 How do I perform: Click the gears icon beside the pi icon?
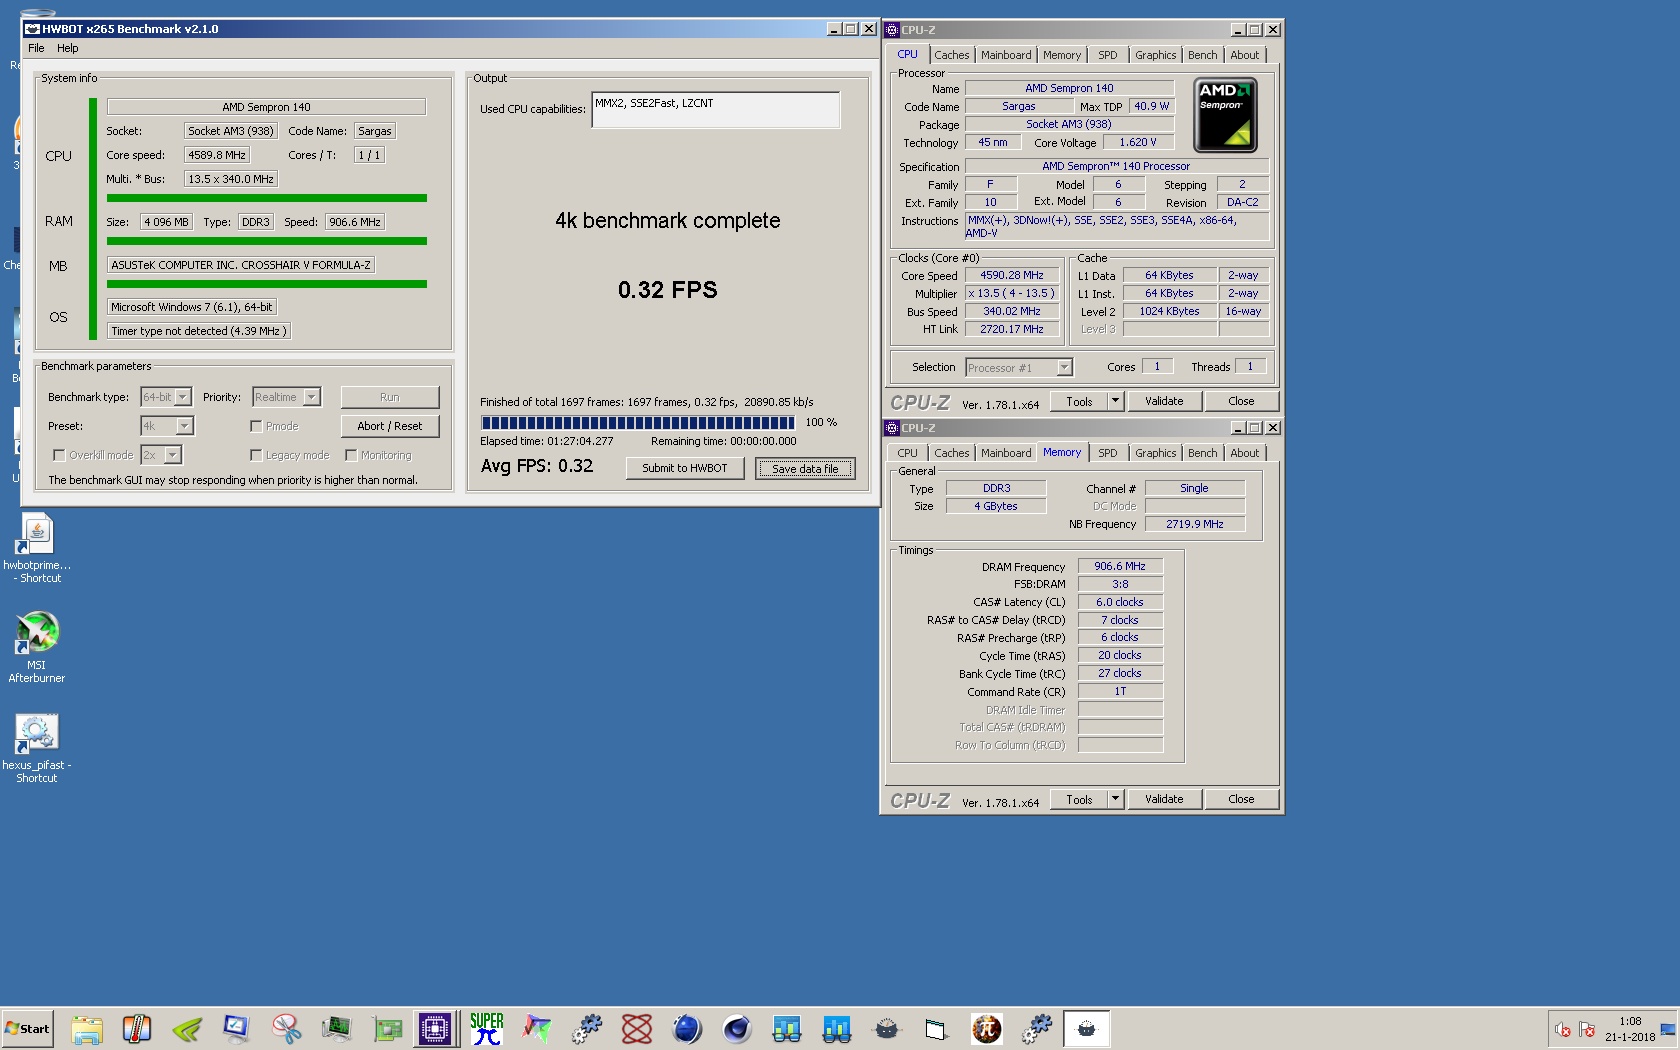click(x=1037, y=1029)
